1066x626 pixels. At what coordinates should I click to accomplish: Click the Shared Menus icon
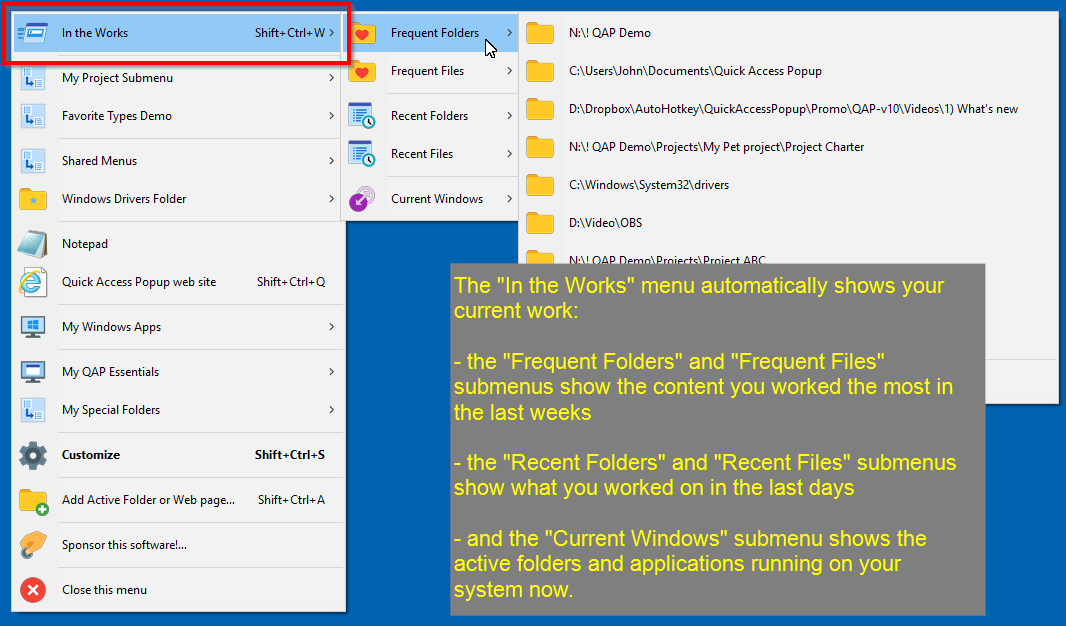pyautogui.click(x=33, y=161)
